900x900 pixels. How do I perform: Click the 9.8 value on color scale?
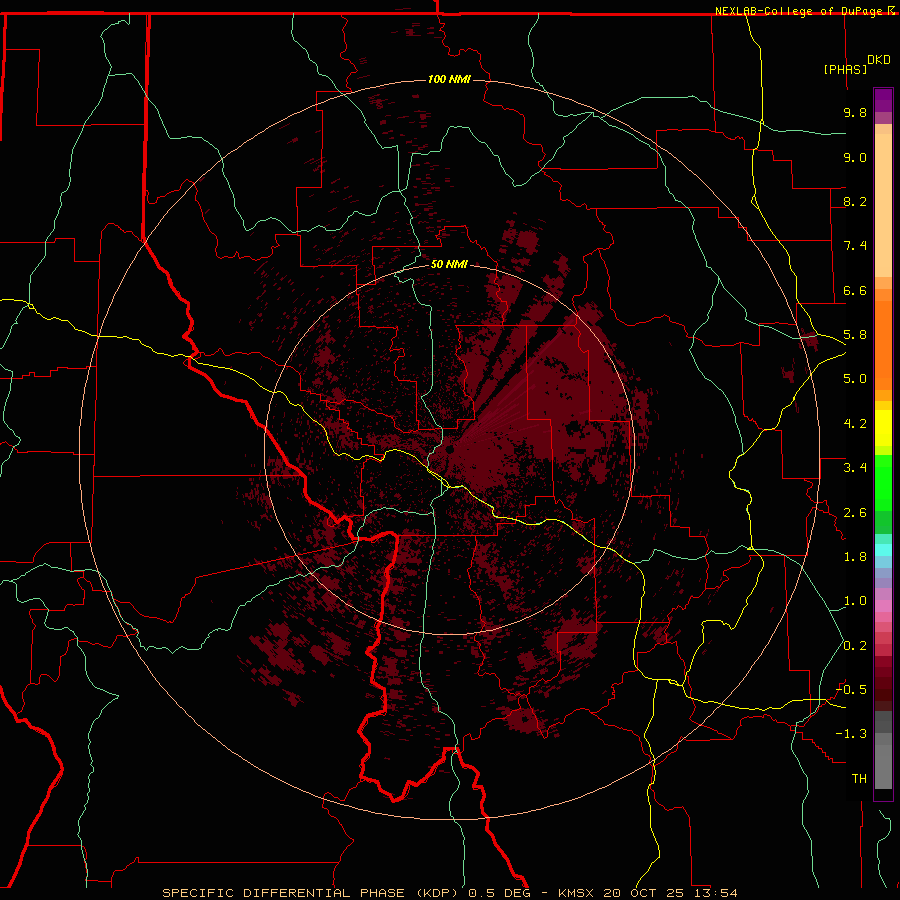pyautogui.click(x=855, y=112)
